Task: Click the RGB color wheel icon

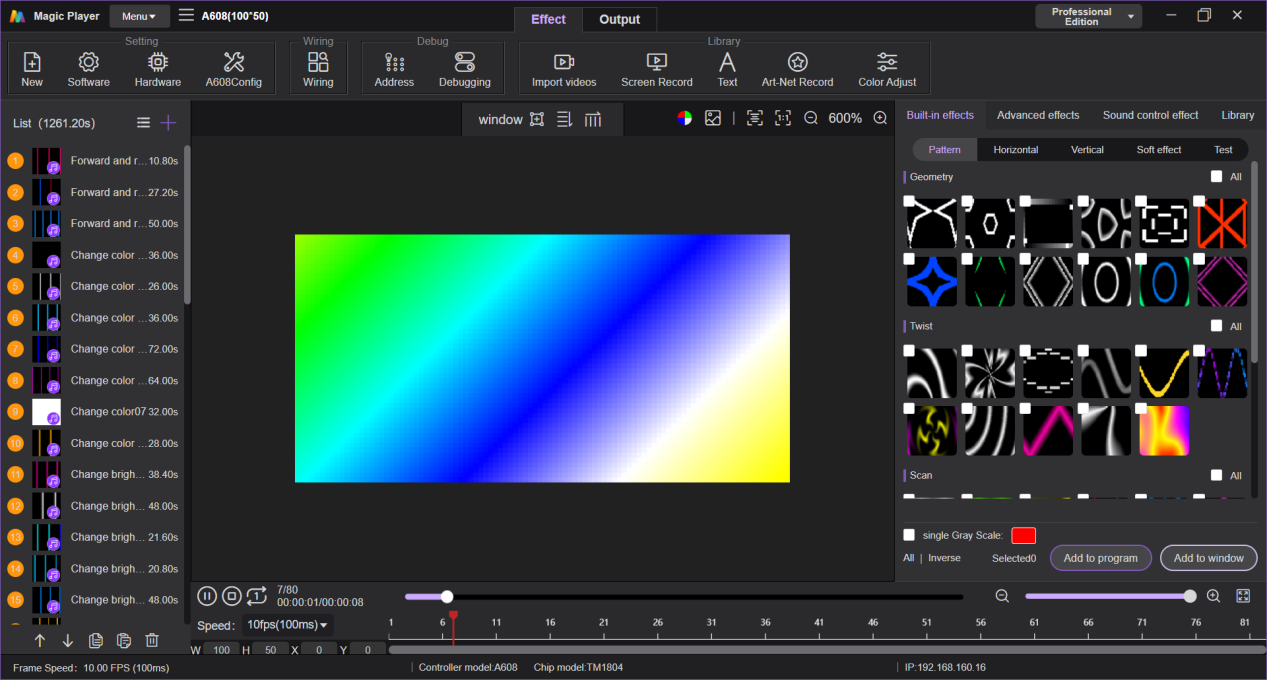Action: [684, 118]
